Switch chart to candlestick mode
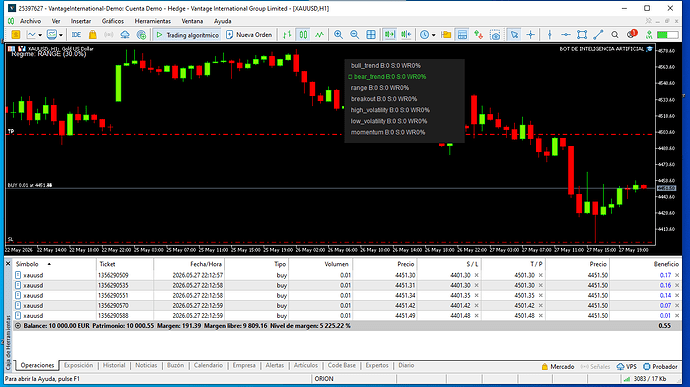690x387 pixels. pyautogui.click(x=303, y=34)
